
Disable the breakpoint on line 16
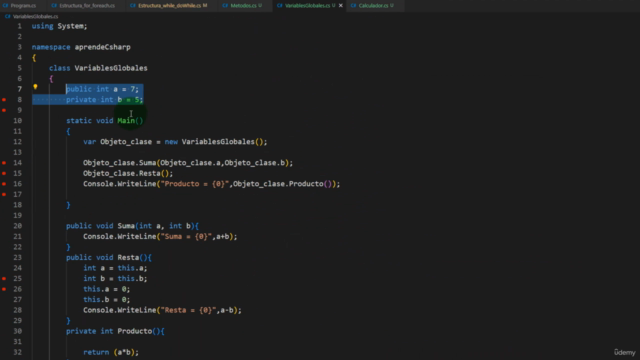tap(4, 184)
